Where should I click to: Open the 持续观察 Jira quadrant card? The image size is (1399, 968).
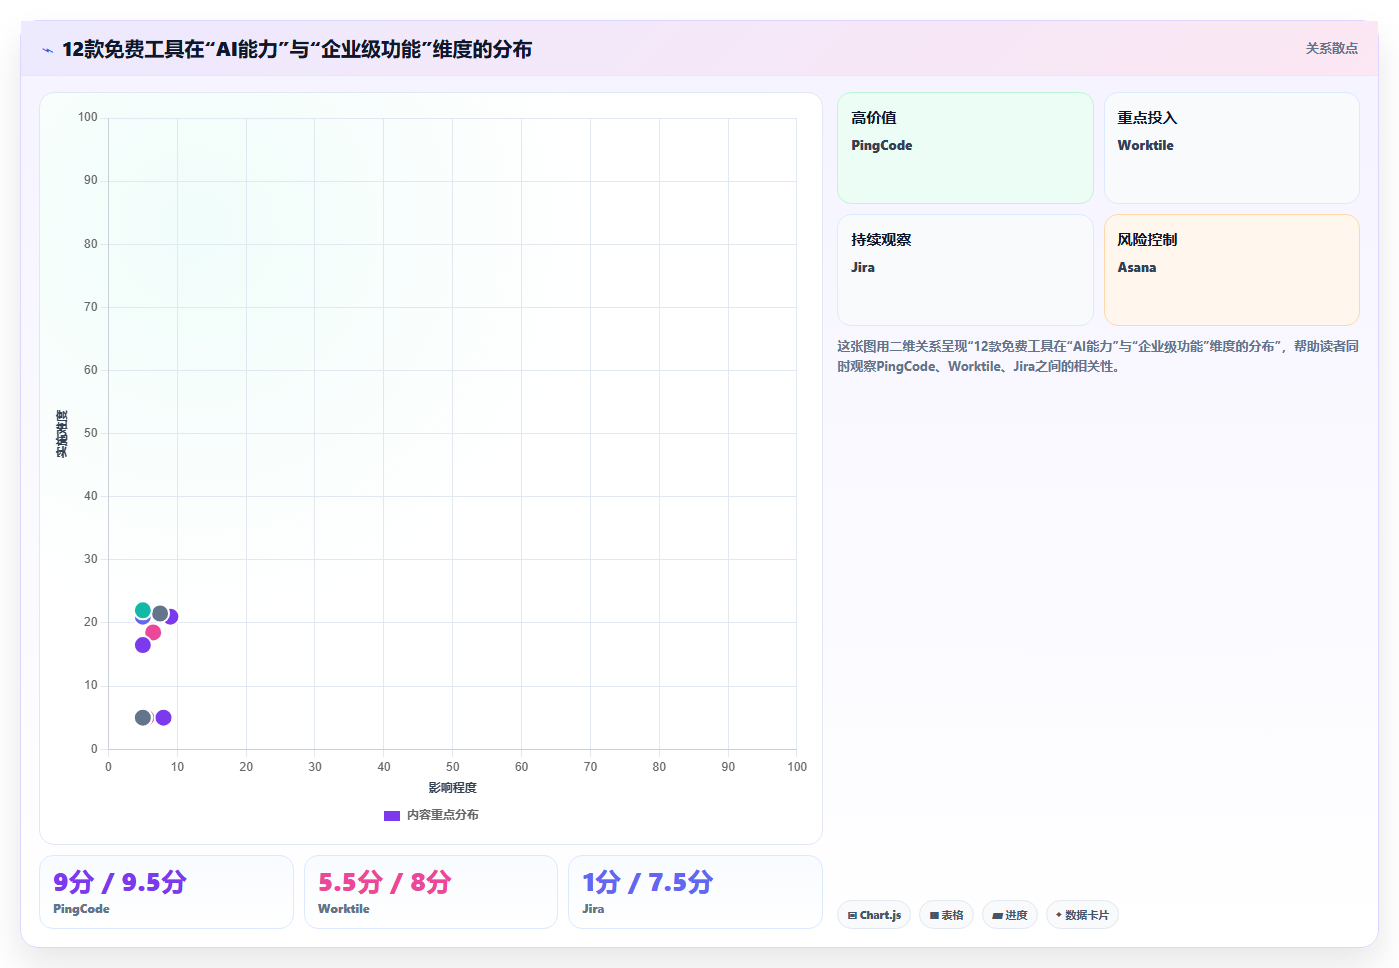tap(965, 270)
